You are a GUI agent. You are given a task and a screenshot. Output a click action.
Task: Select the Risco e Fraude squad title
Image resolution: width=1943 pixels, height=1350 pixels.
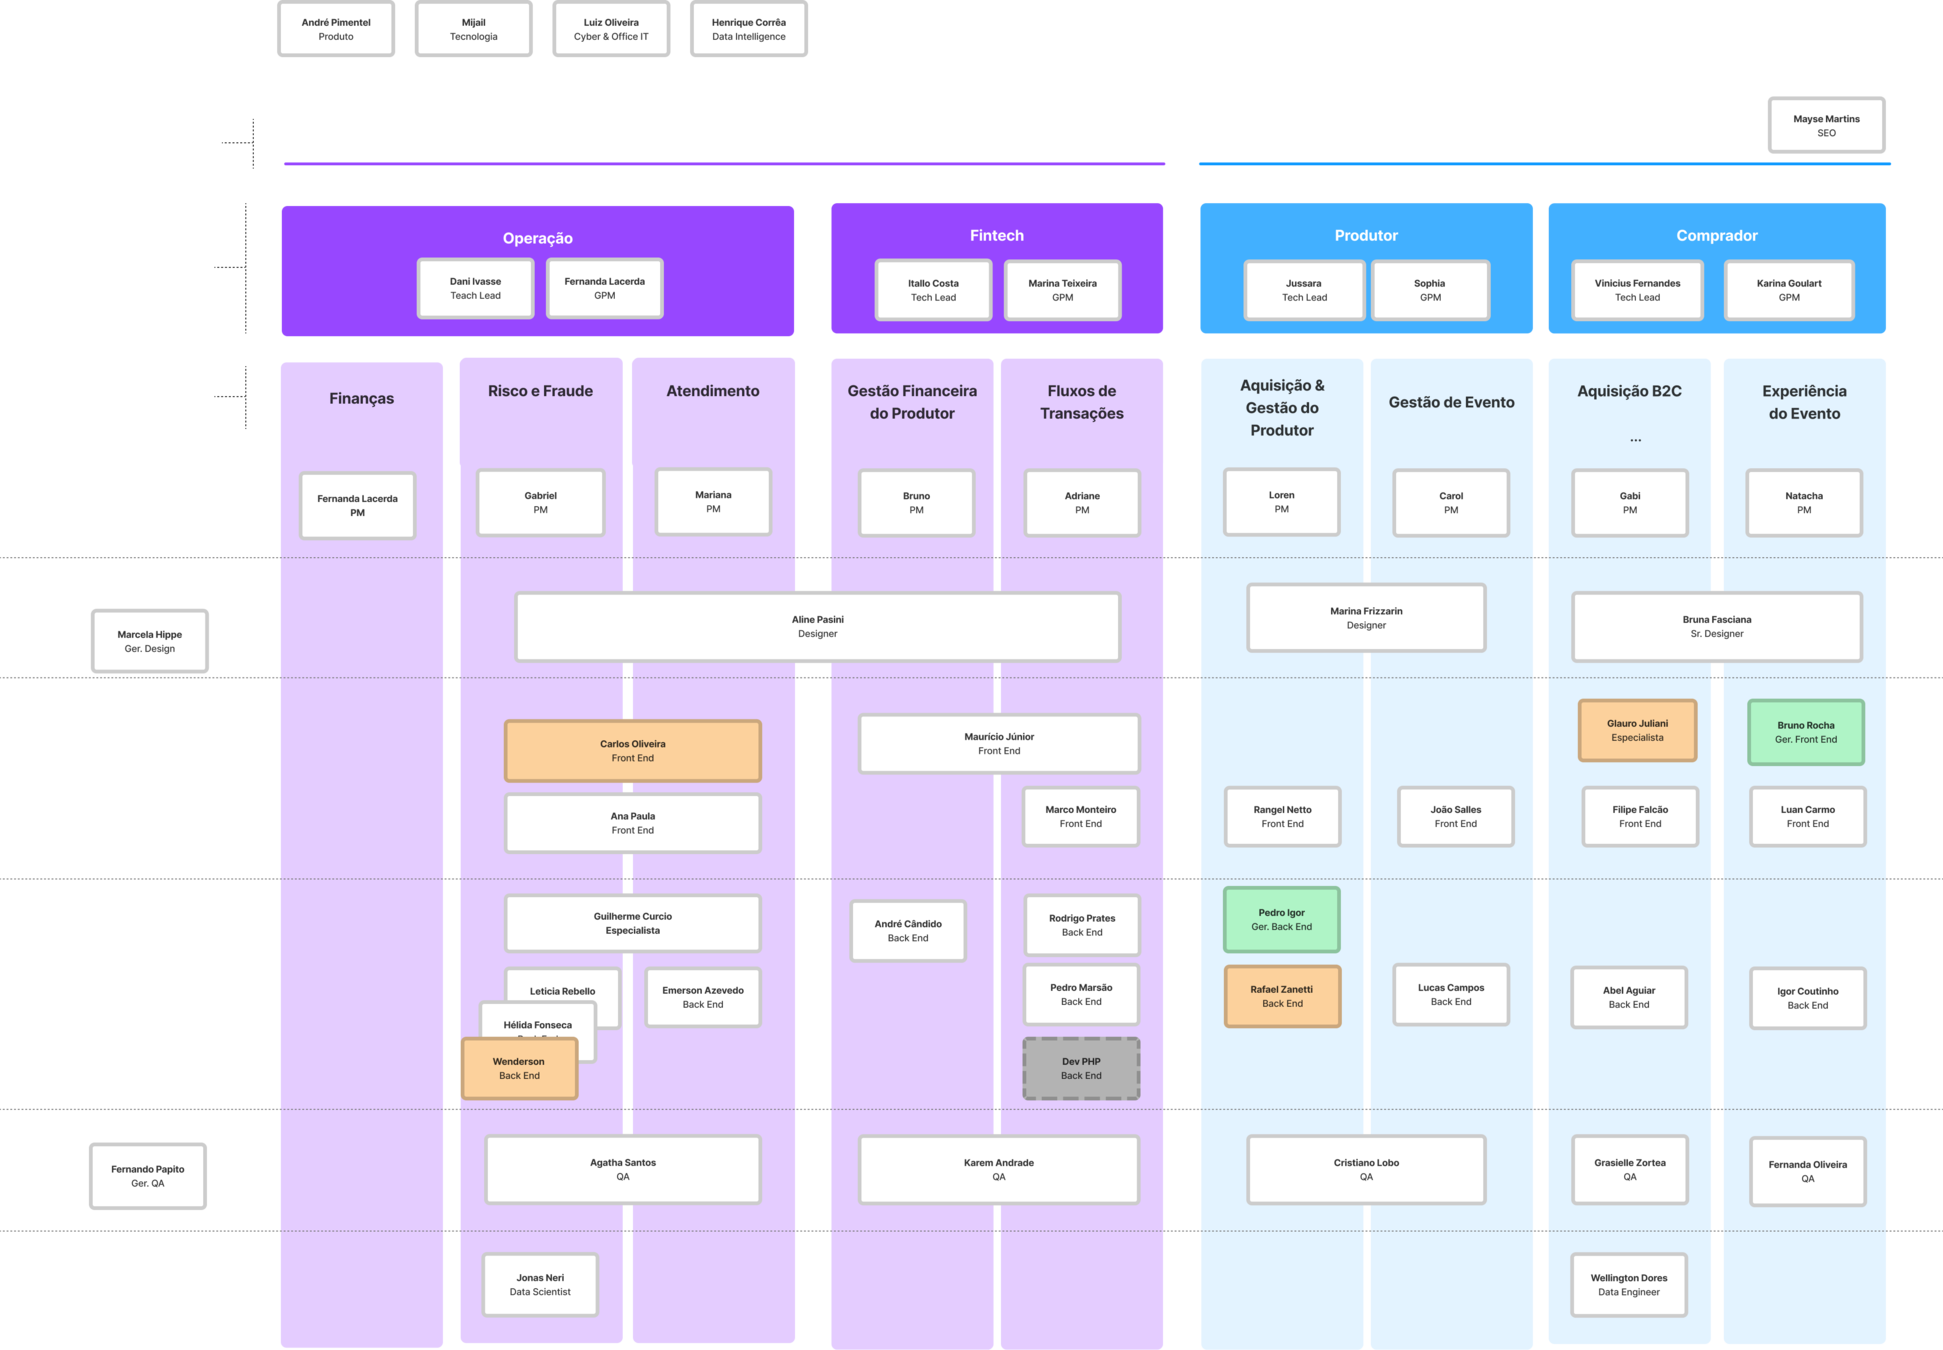540,391
